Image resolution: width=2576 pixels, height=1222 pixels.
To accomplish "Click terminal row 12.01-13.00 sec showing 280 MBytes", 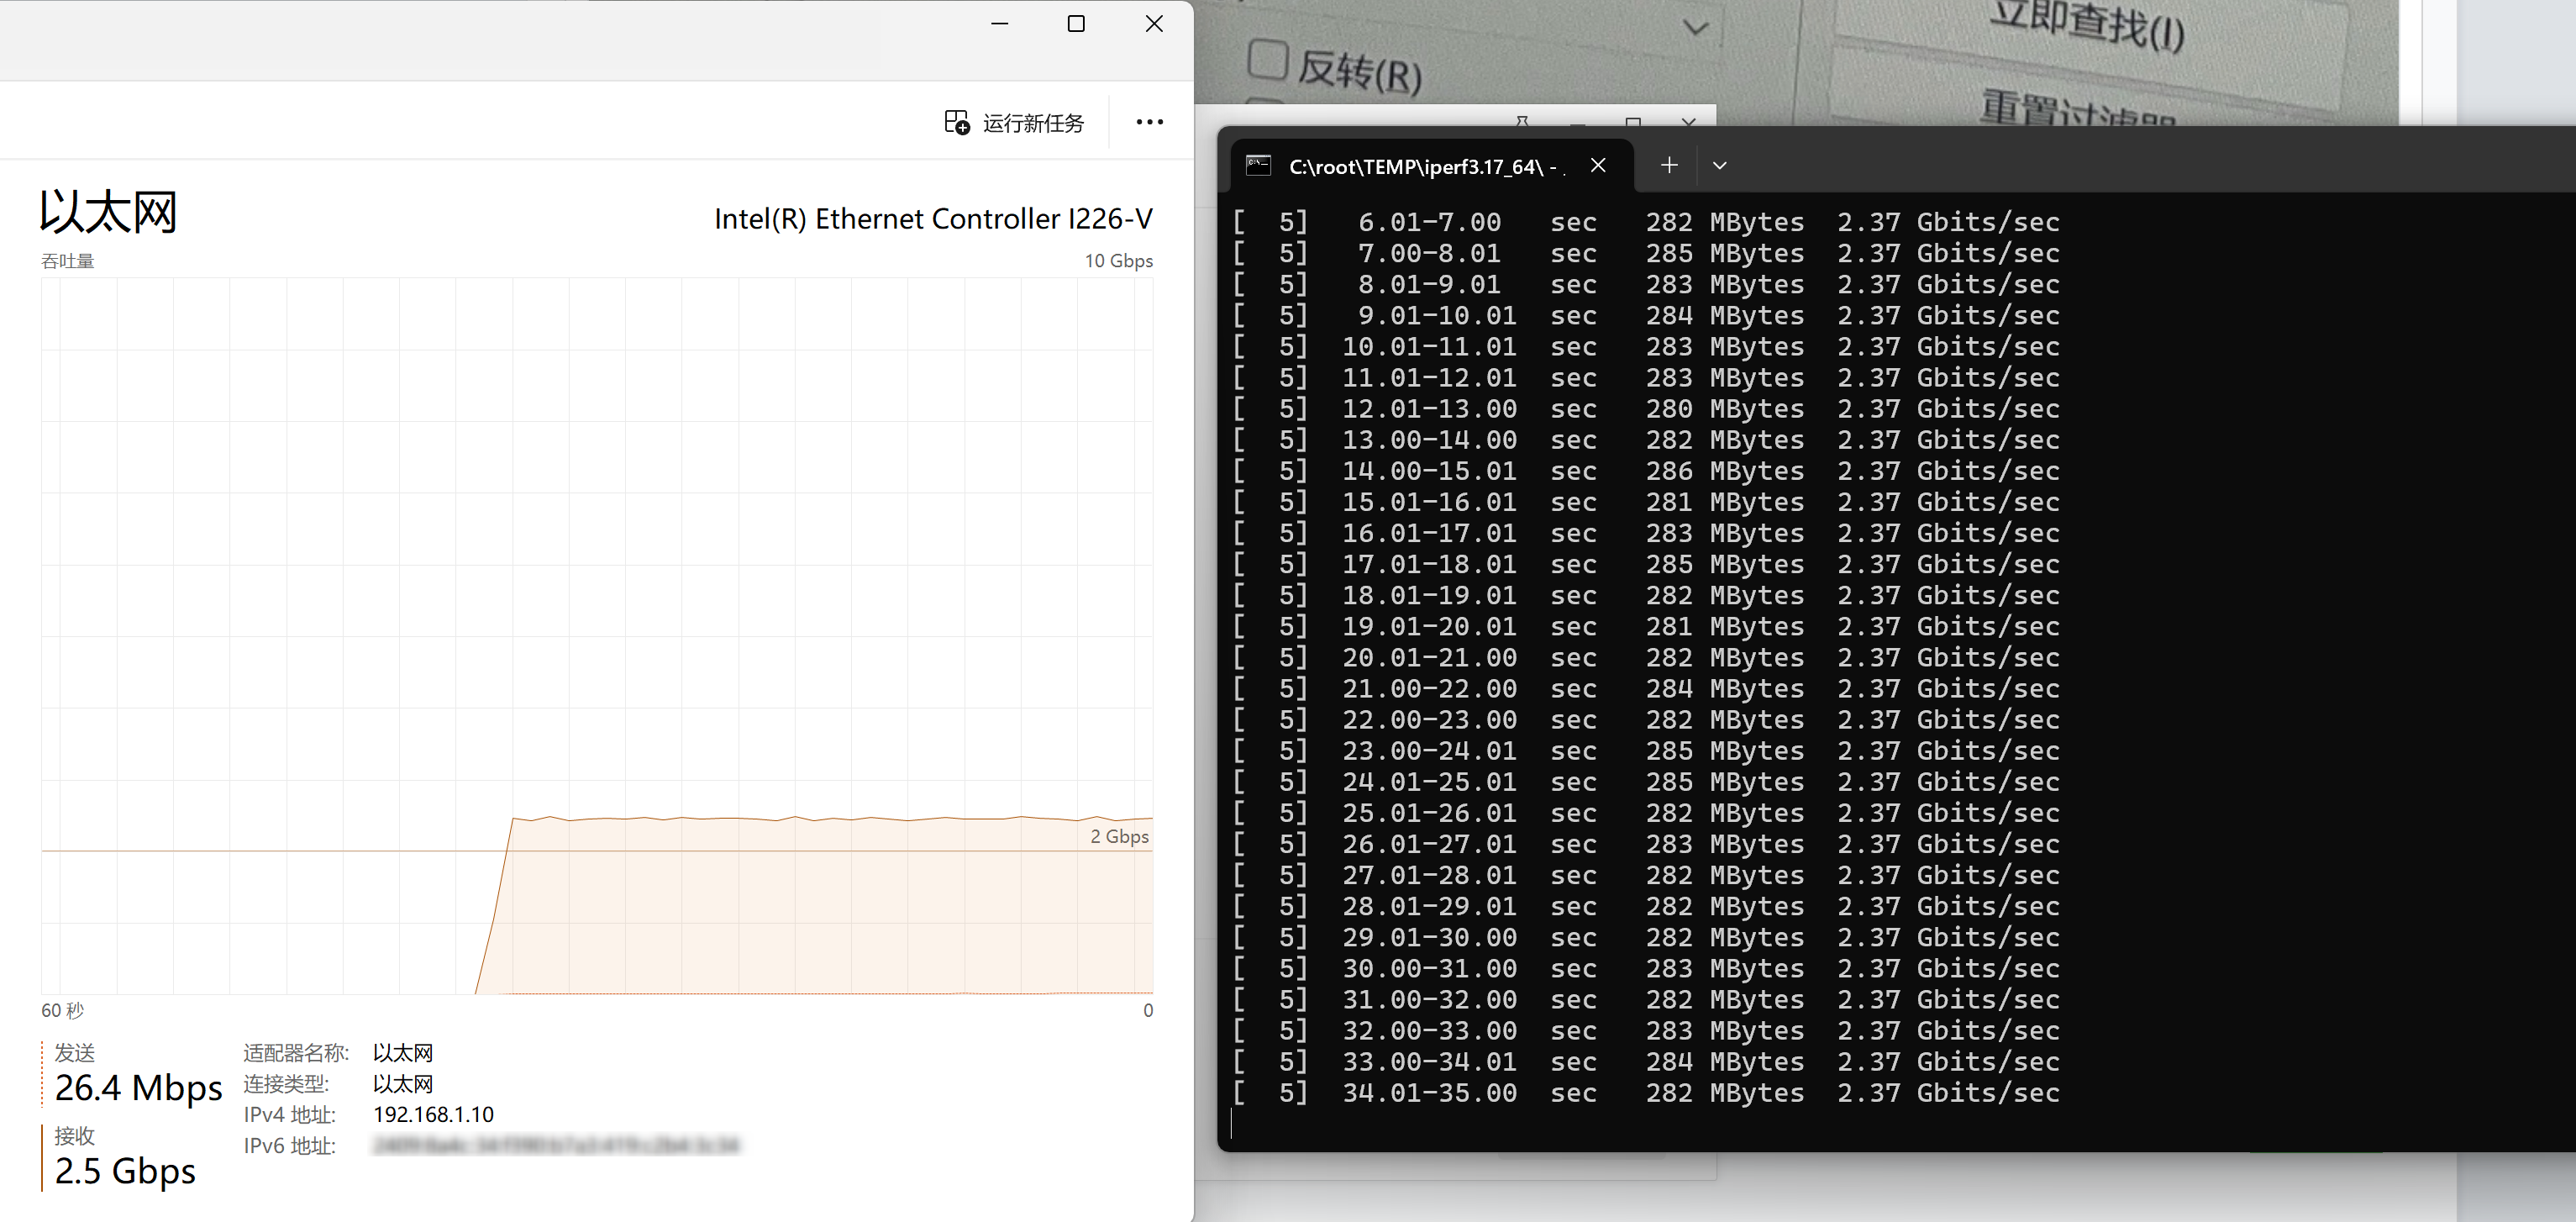I will point(1646,408).
